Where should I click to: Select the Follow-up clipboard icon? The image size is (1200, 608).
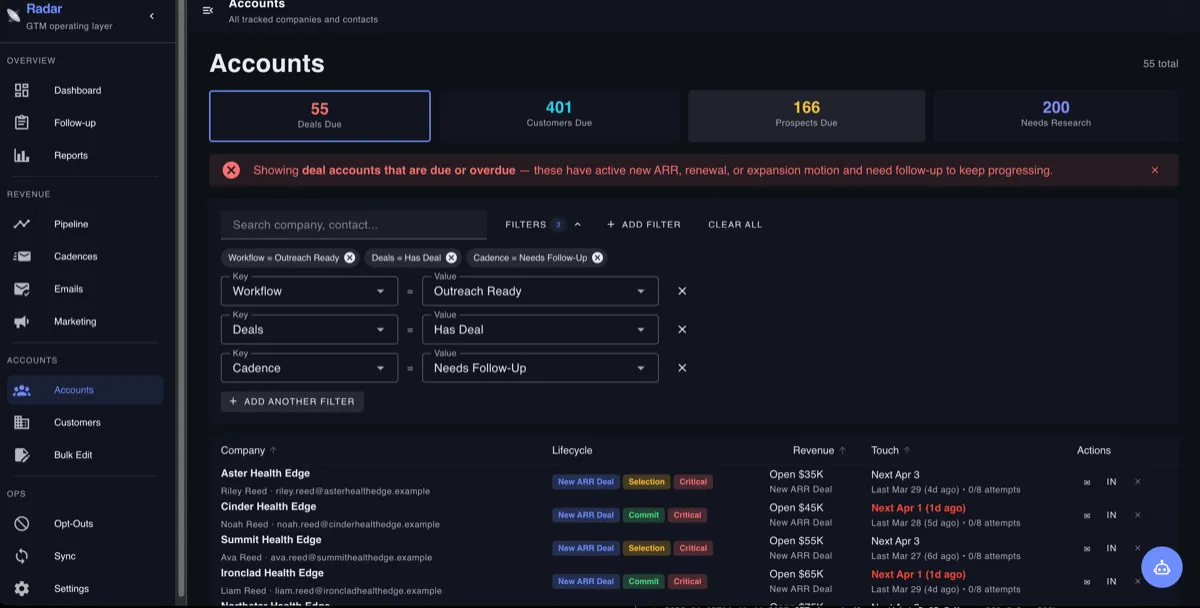[22, 122]
